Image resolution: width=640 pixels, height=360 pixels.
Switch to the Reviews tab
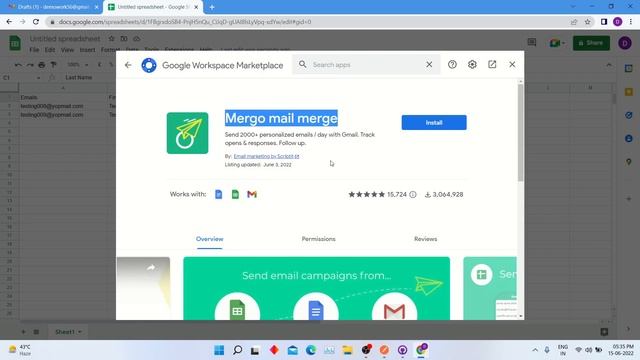[425, 239]
